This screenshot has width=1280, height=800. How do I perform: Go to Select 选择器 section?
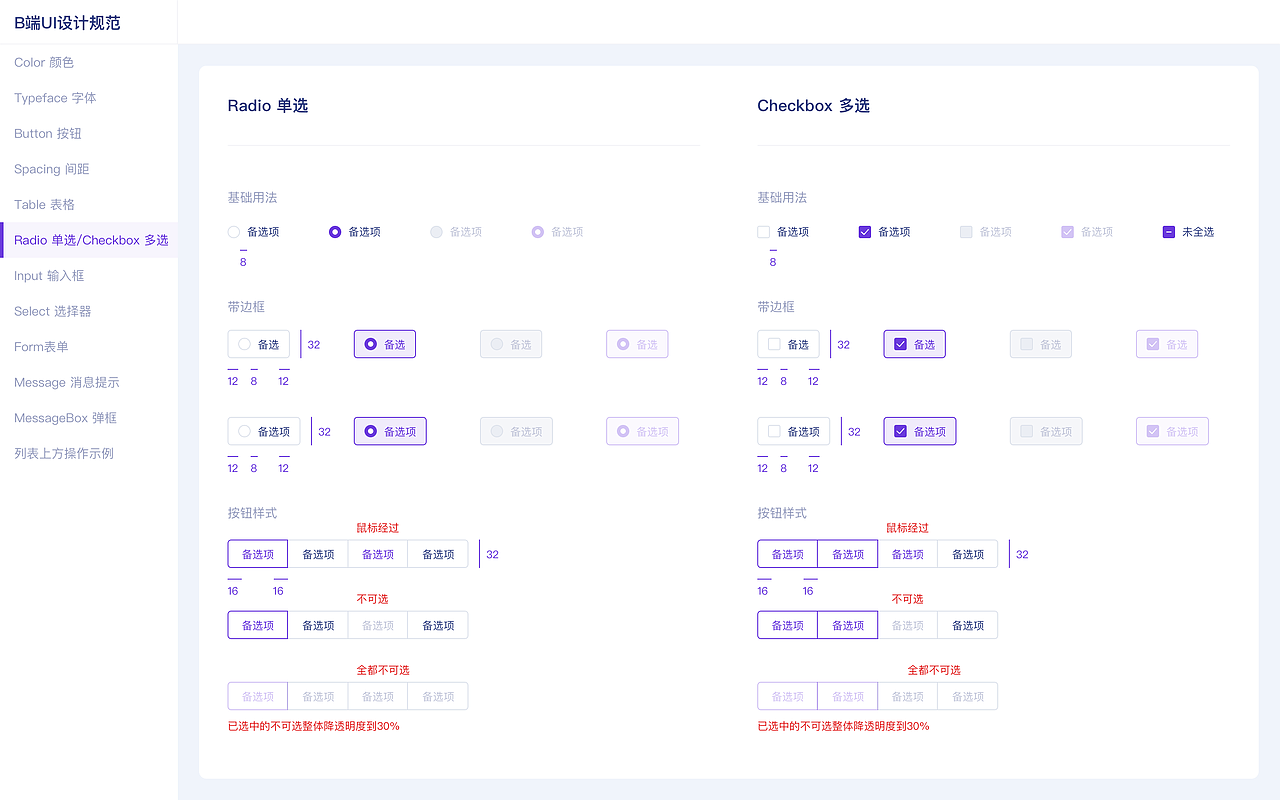click(53, 311)
